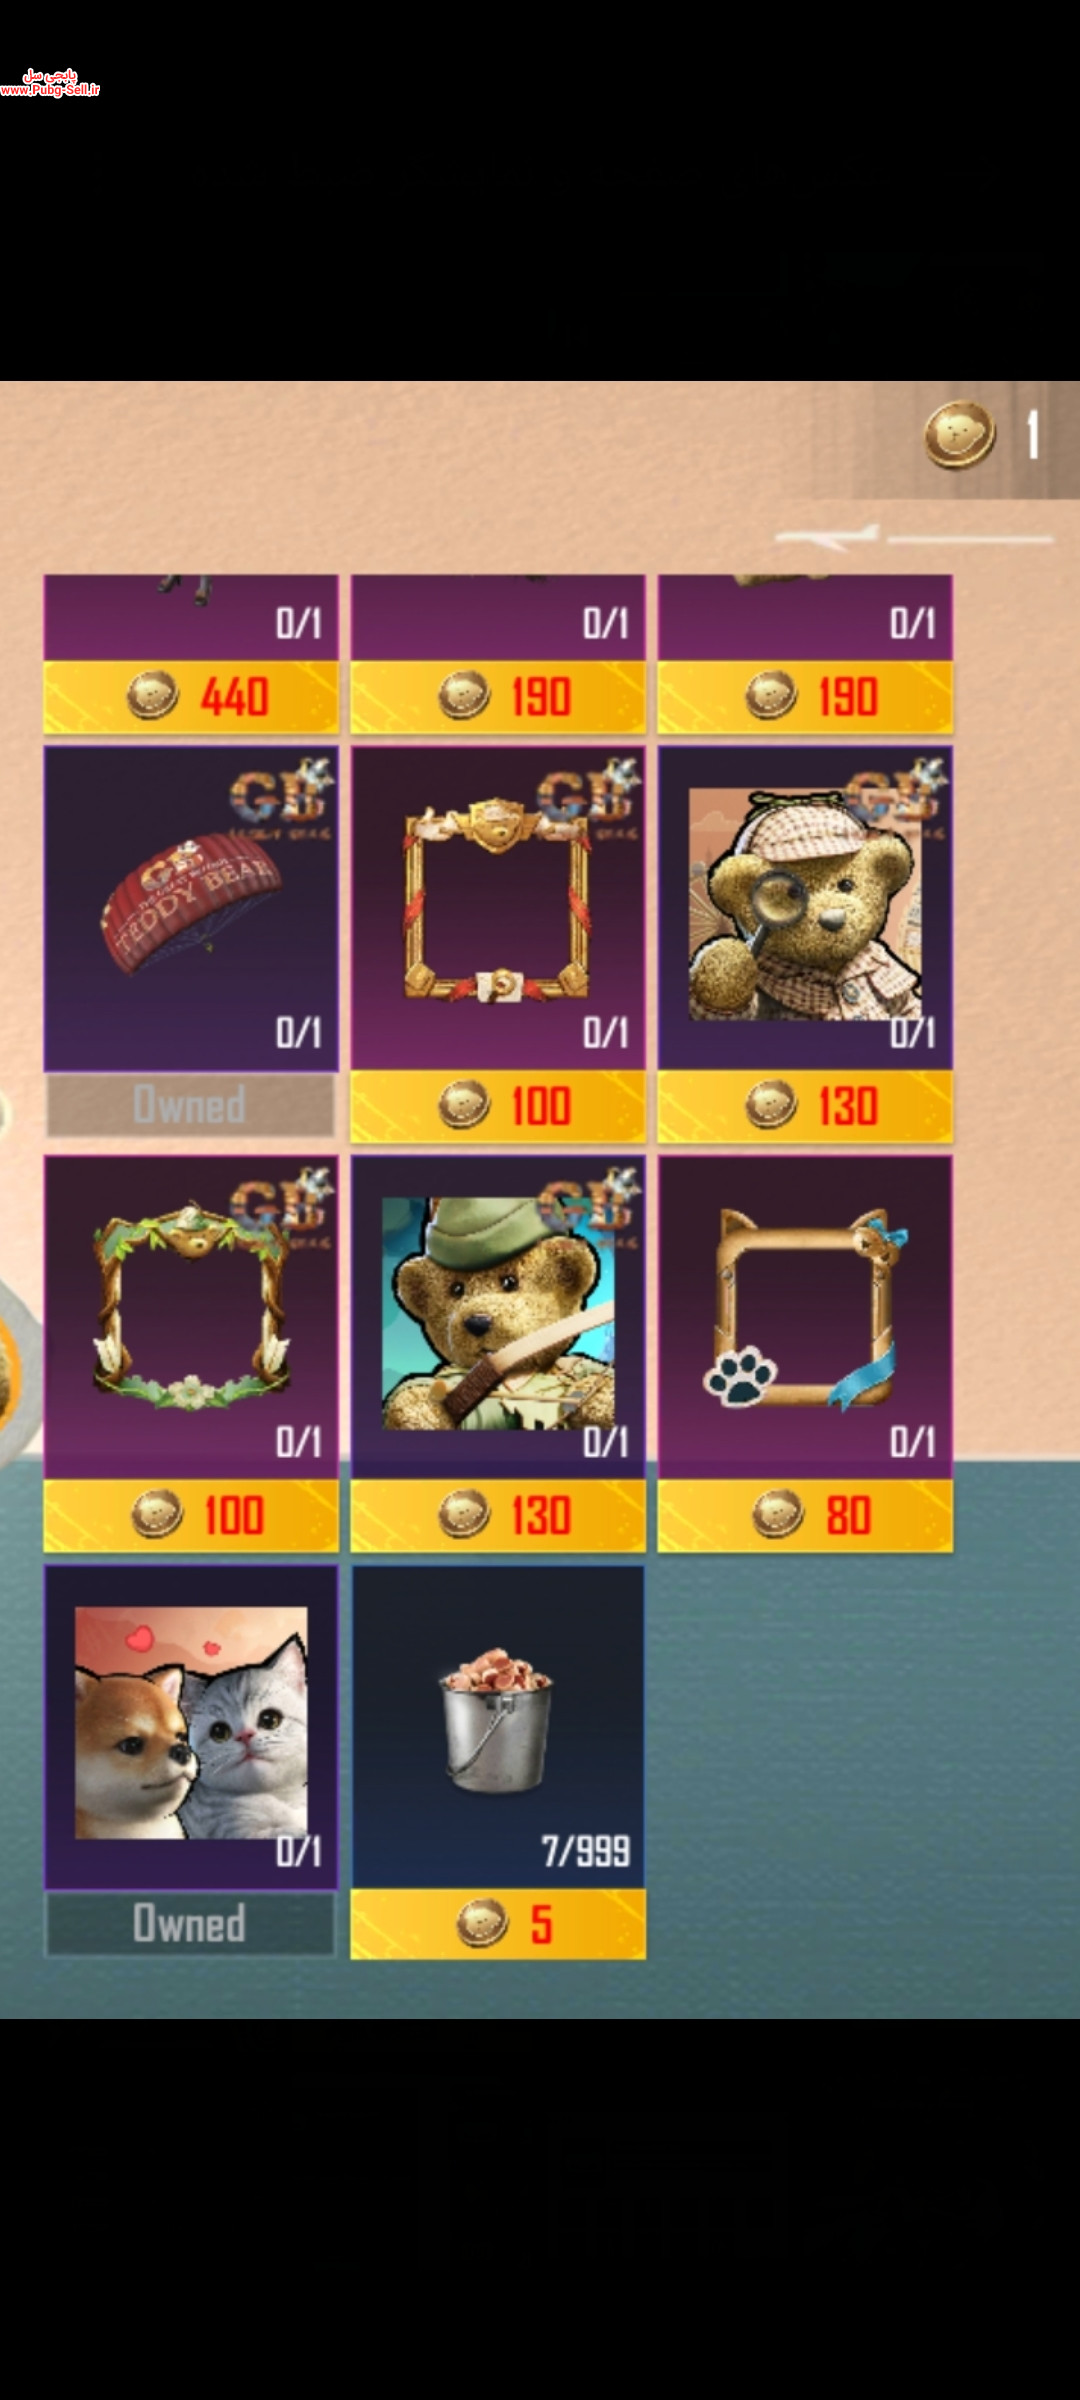Purchase meat bucket for 5 coins
The height and width of the screenshot is (2400, 1080).
pyautogui.click(x=498, y=1924)
